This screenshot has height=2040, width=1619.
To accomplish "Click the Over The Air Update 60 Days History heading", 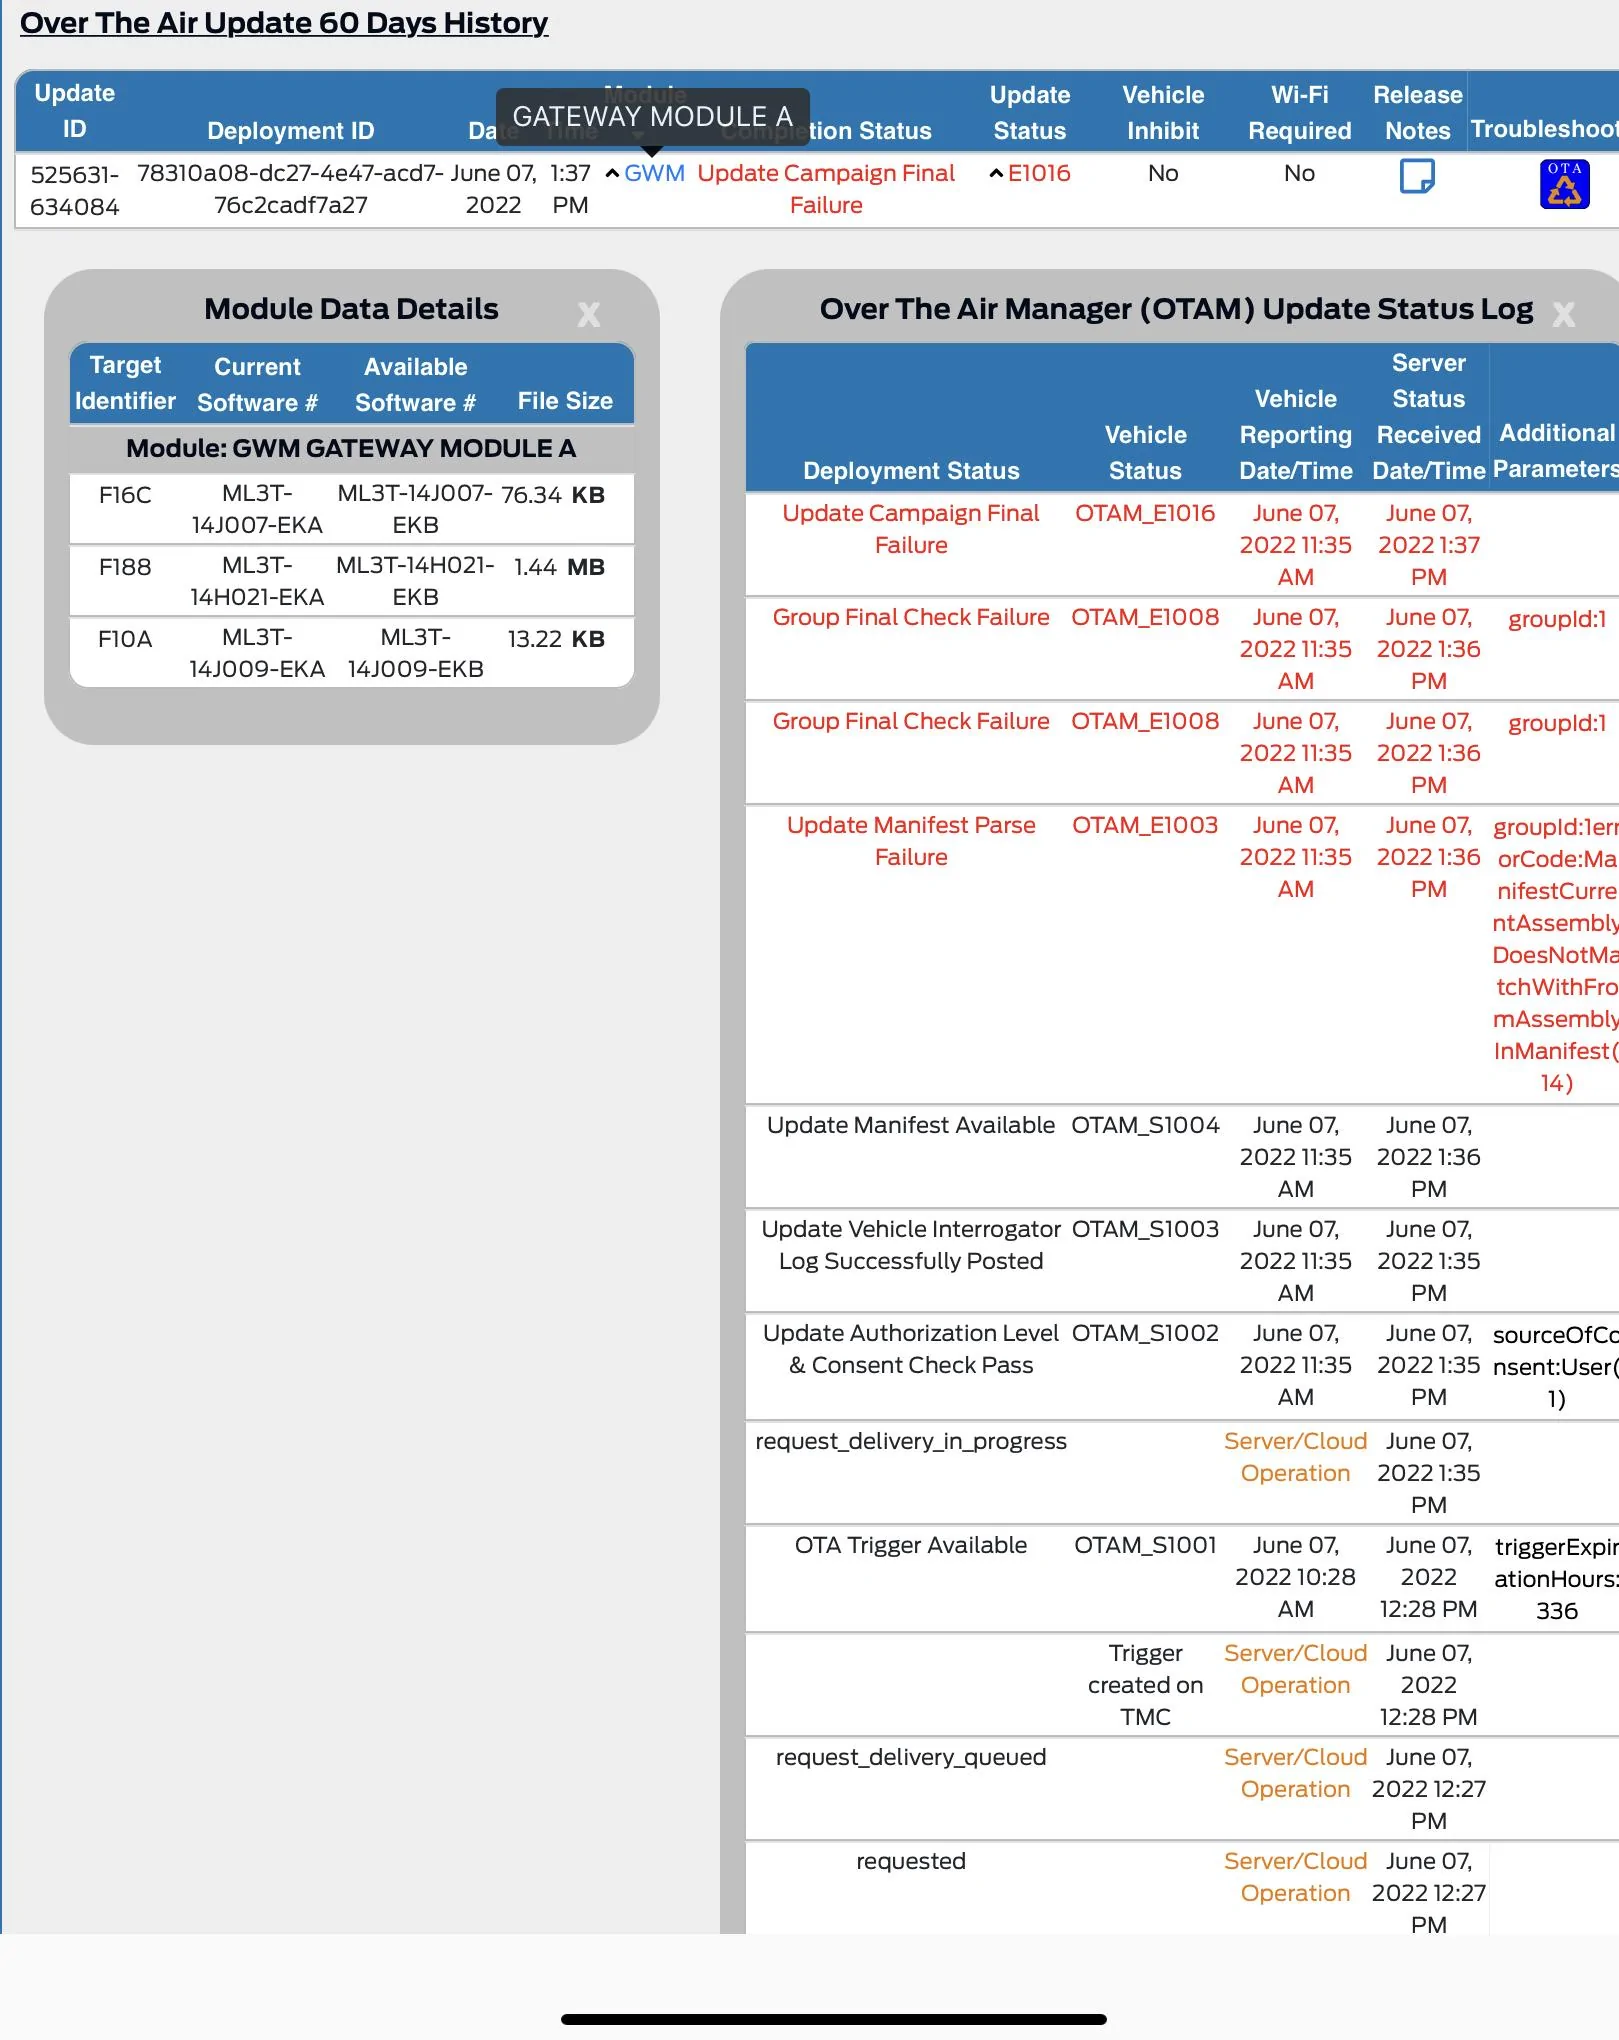I will pyautogui.click(x=284, y=23).
